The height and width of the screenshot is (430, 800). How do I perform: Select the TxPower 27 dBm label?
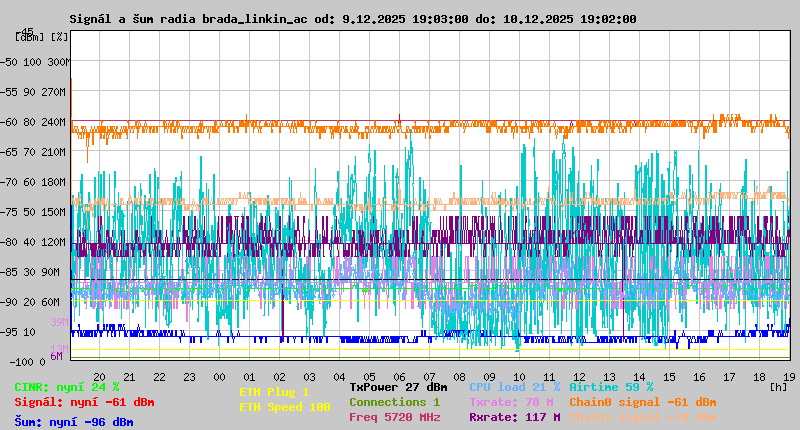398,387
